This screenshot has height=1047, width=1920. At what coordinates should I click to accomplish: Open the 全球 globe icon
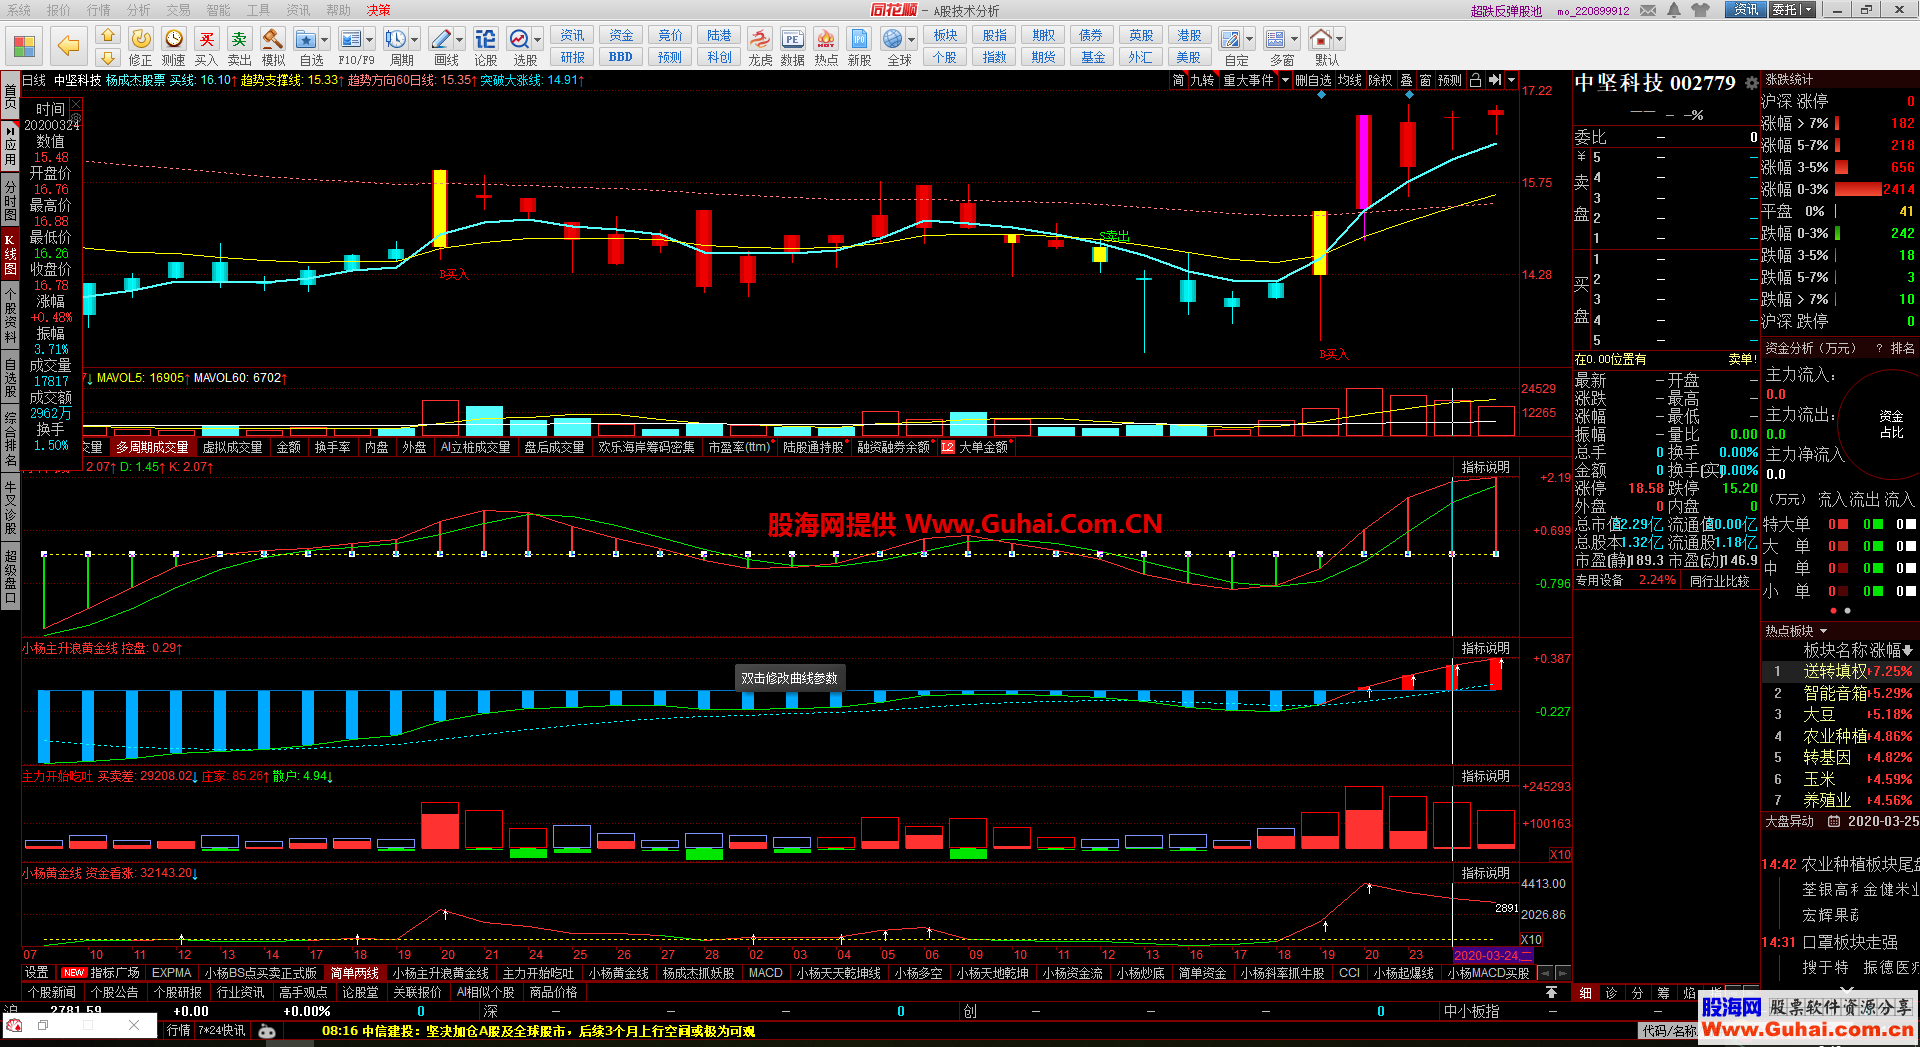(x=893, y=39)
